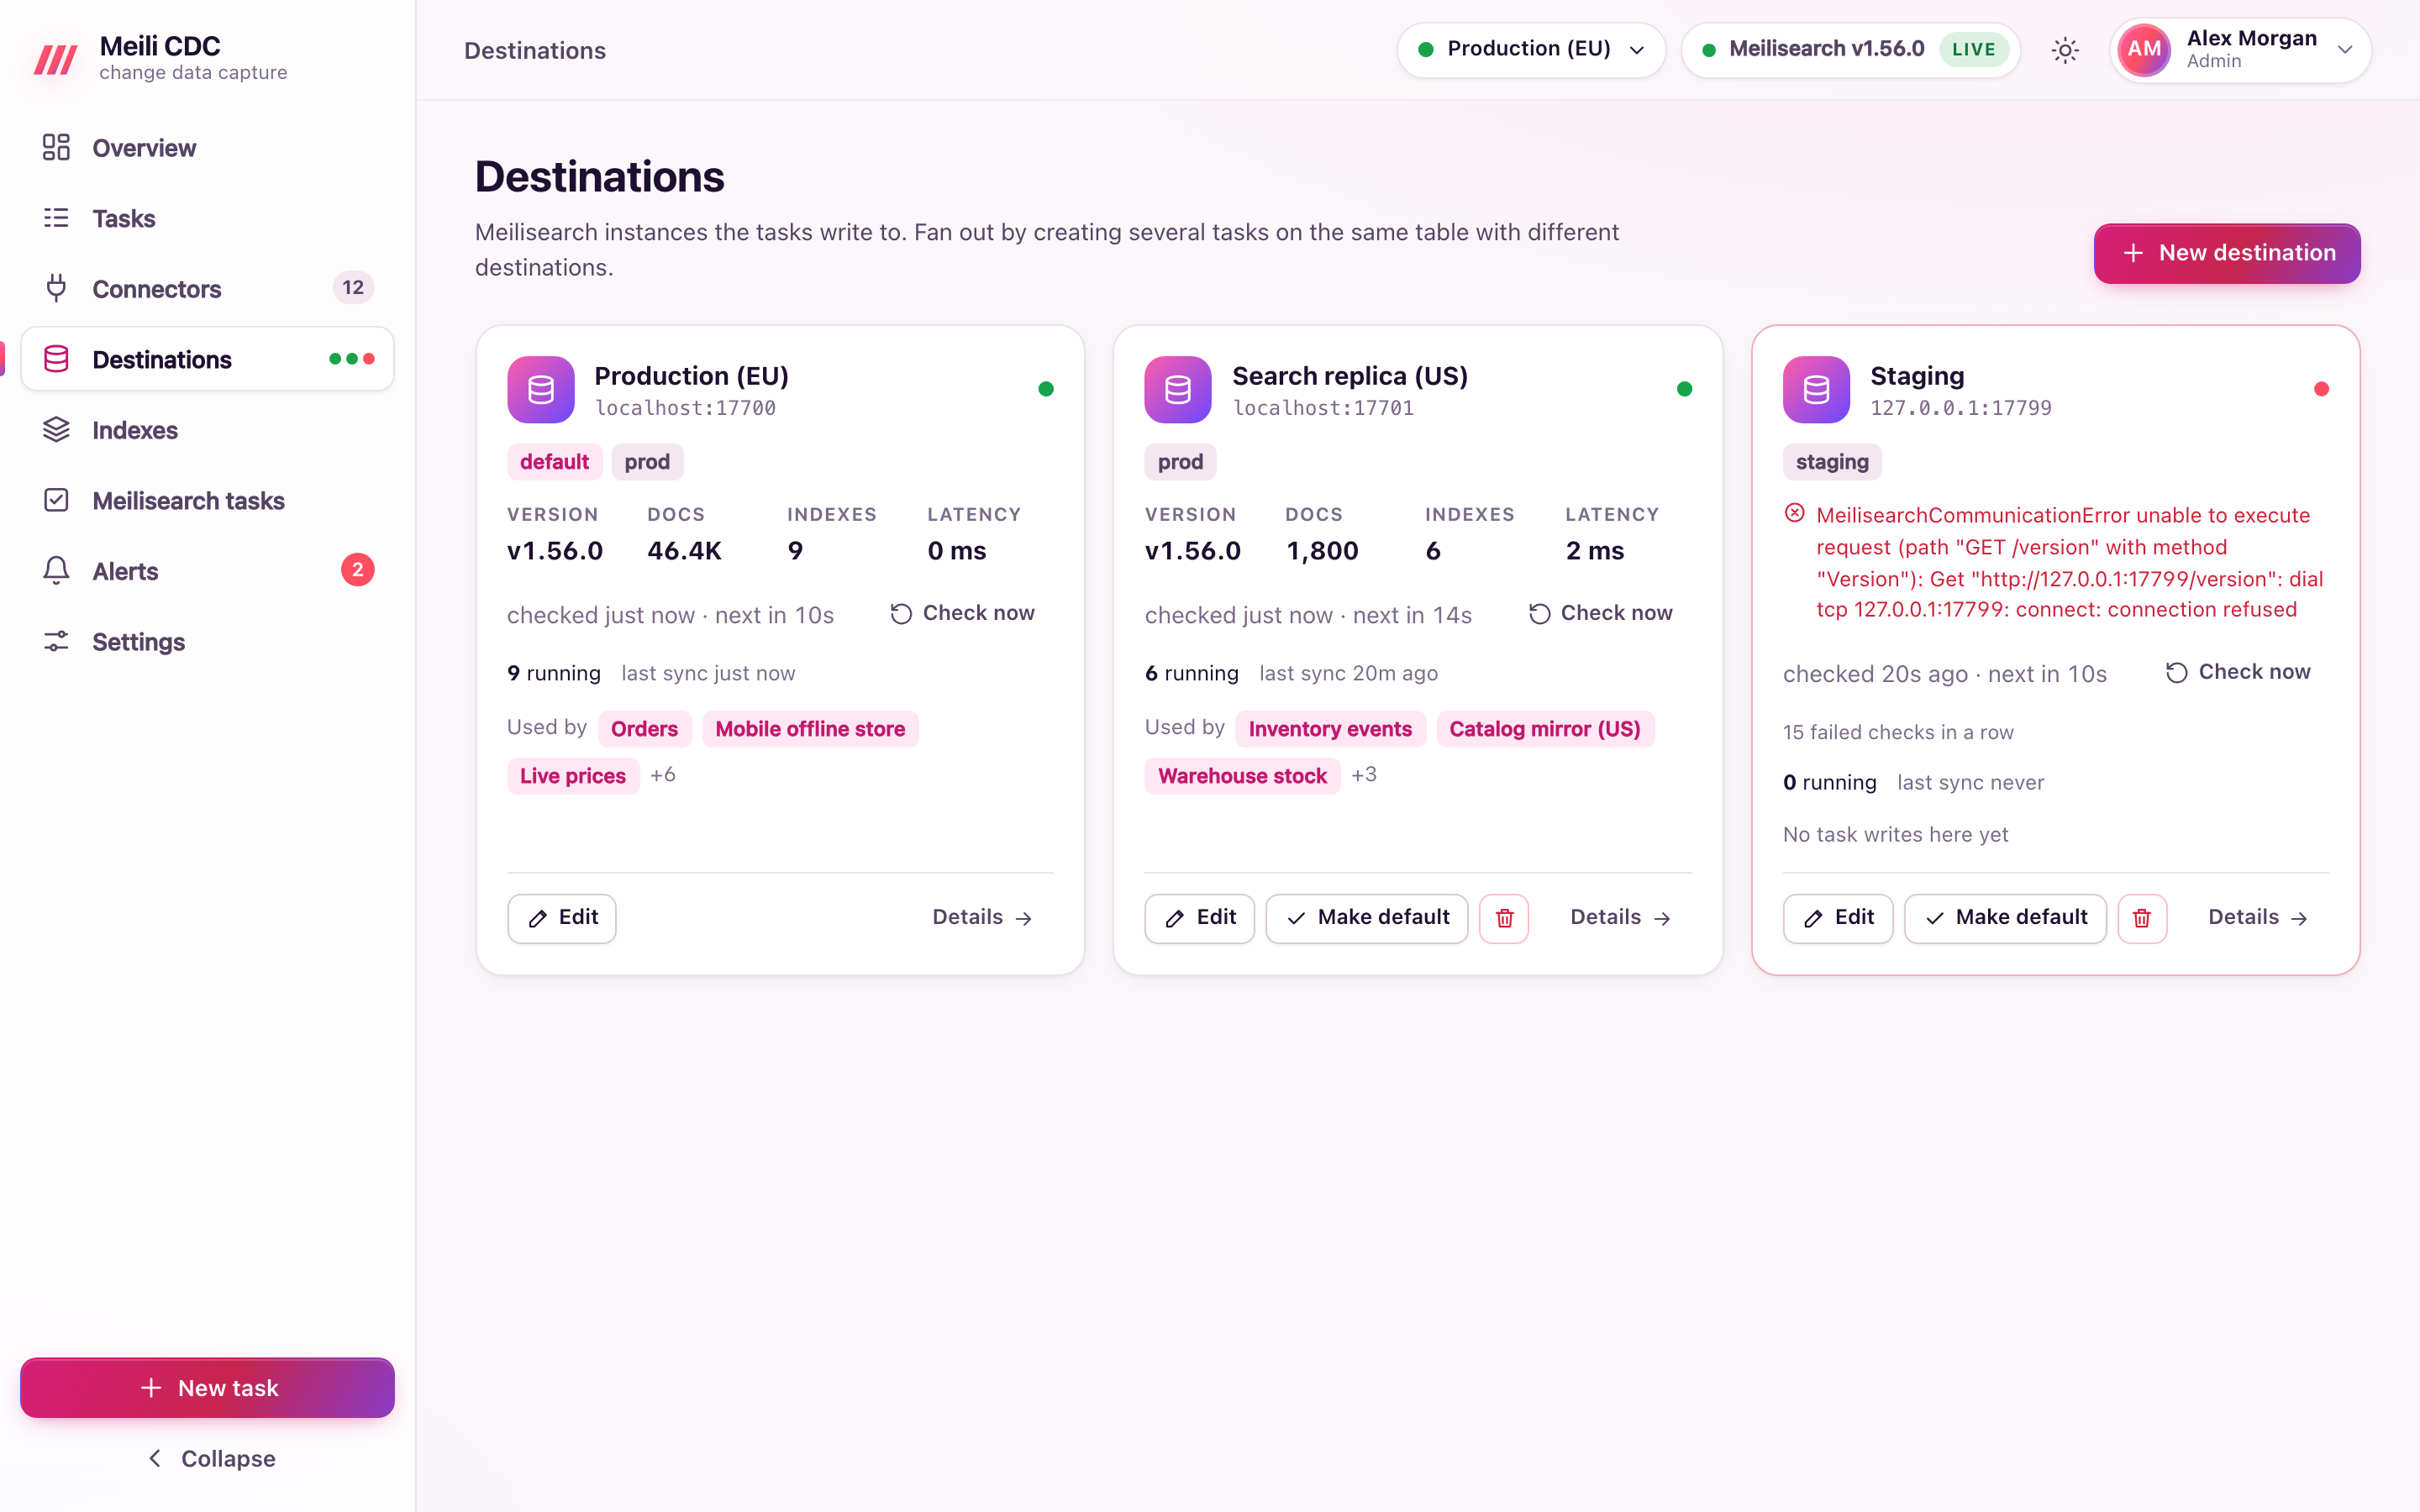2420x1512 pixels.
Task: Click the Staging card database icon
Action: (1816, 390)
